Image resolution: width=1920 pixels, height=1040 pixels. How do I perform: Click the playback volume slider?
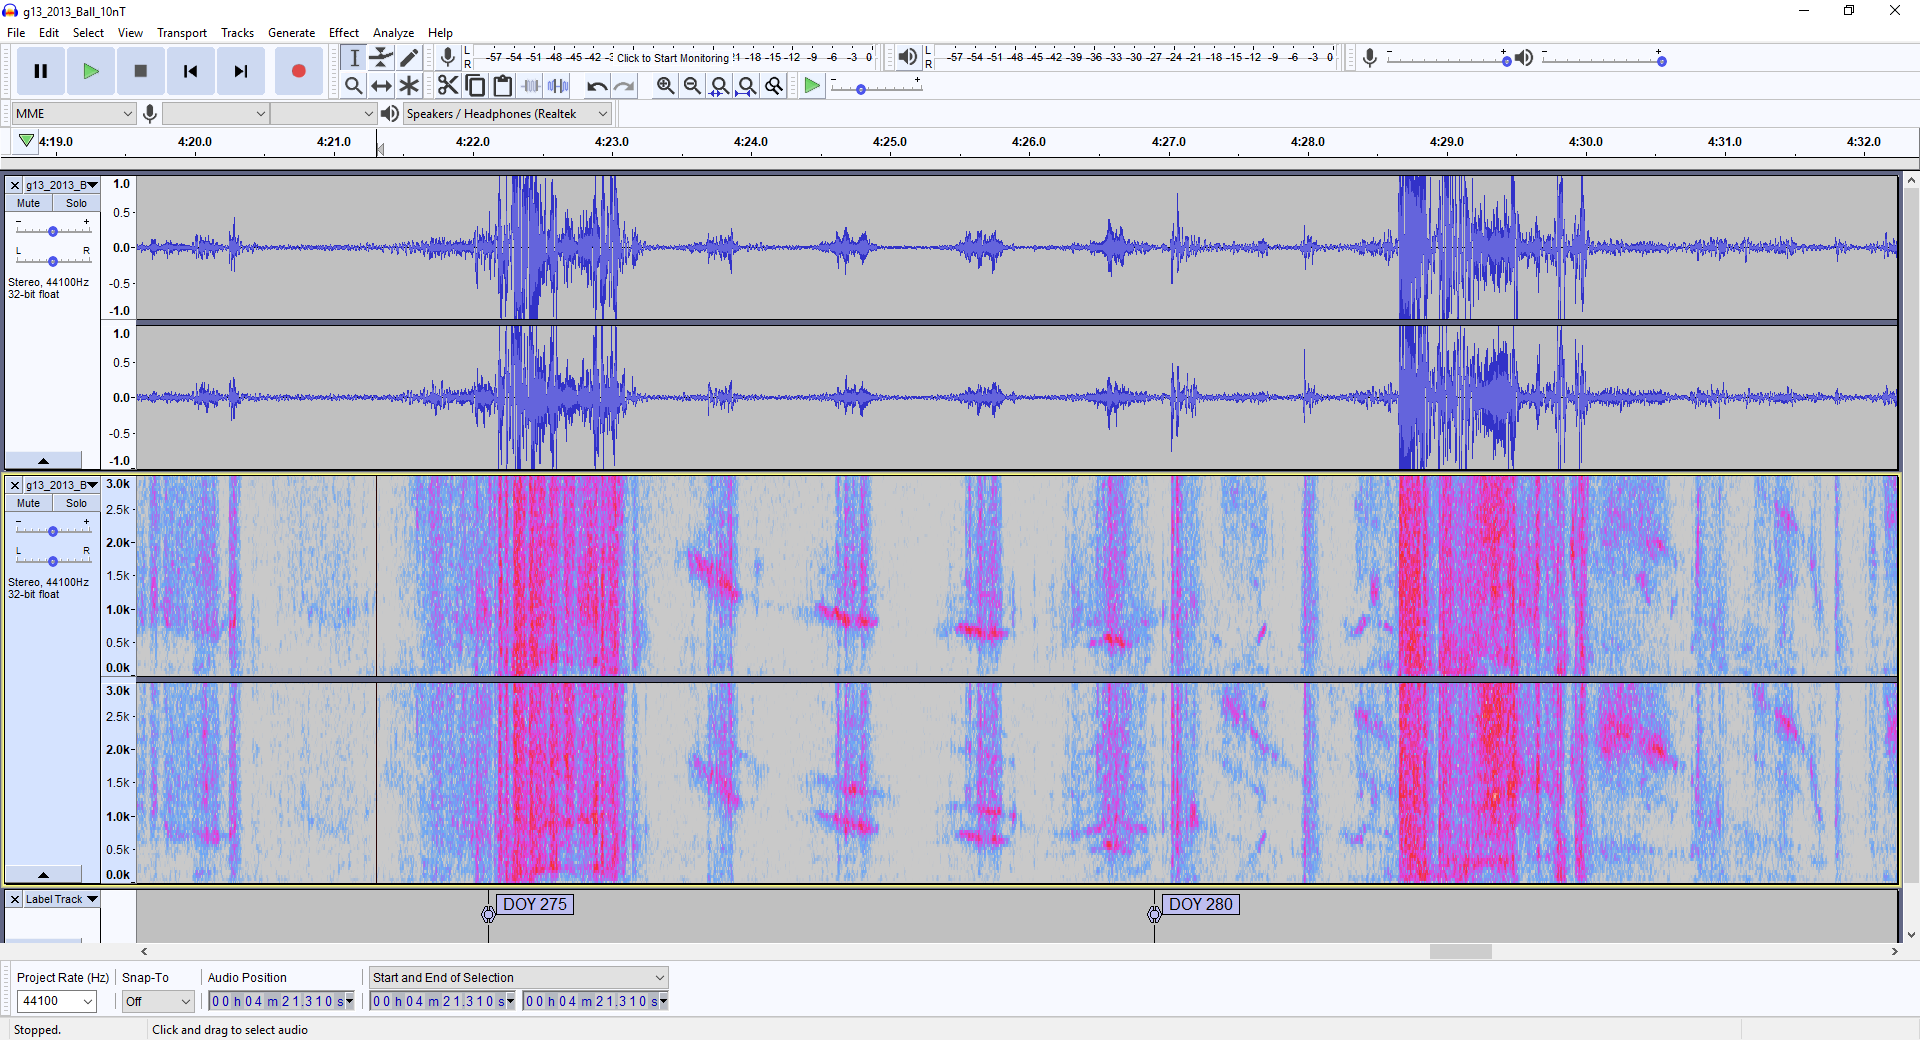[1603, 60]
